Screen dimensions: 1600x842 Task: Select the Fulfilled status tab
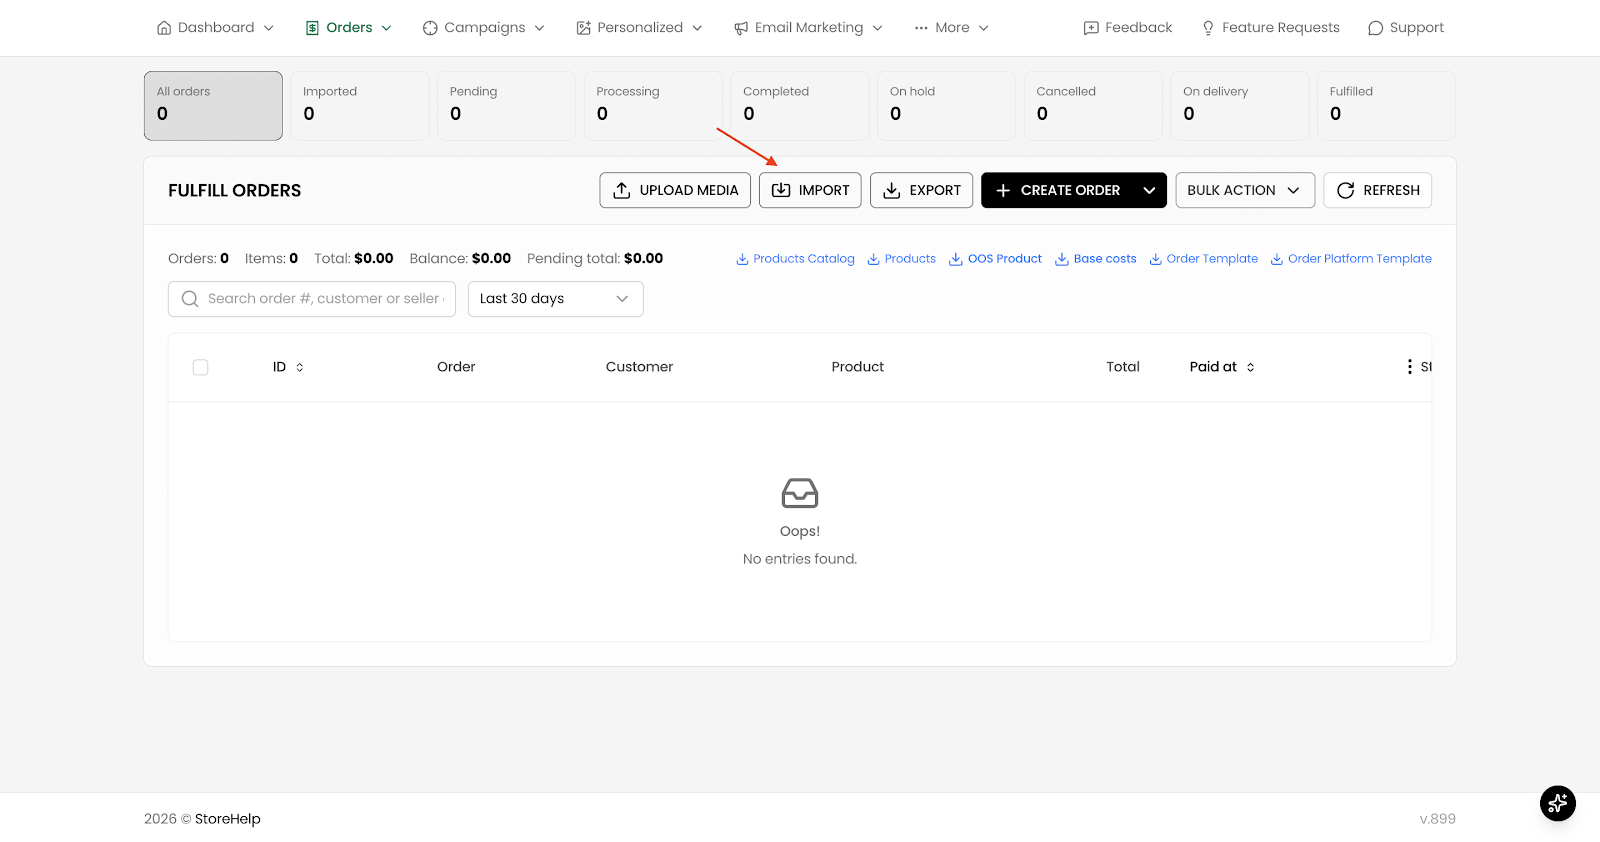[x=1386, y=106]
